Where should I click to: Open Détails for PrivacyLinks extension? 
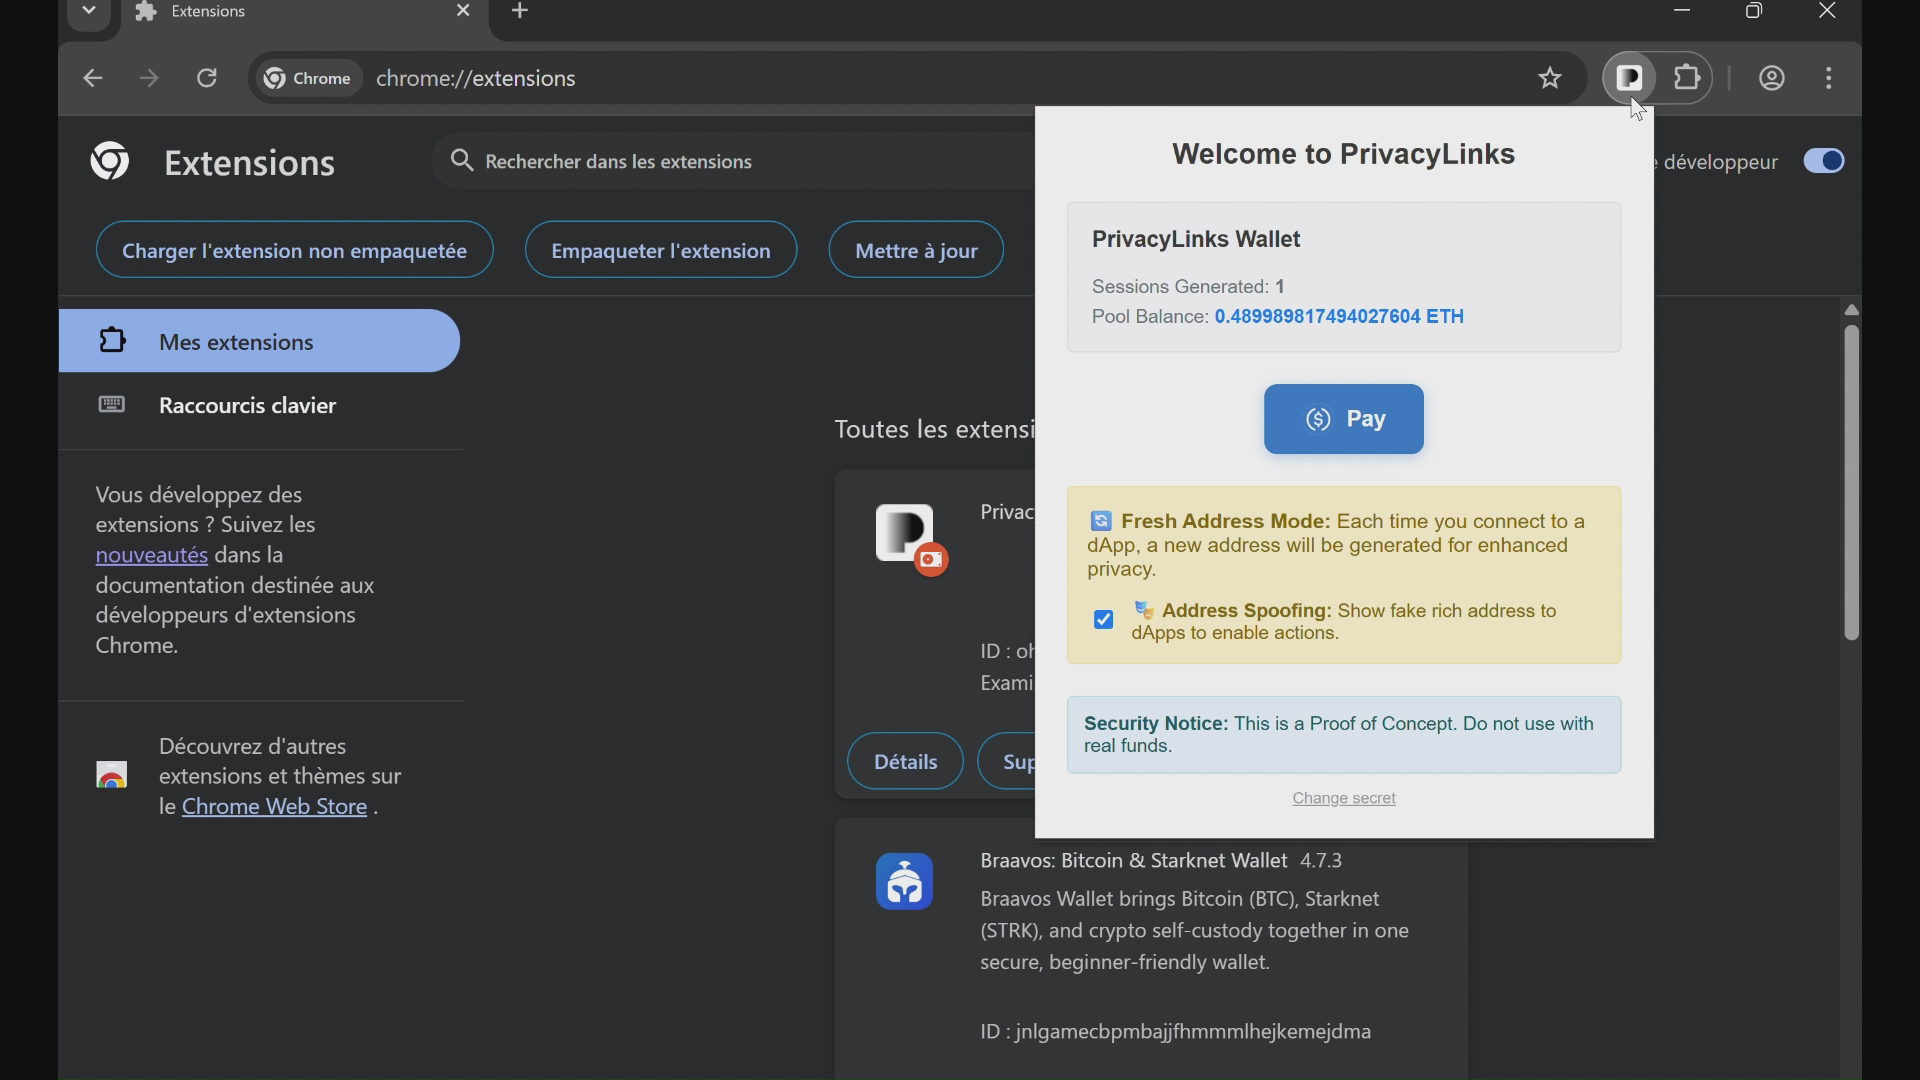tap(905, 762)
